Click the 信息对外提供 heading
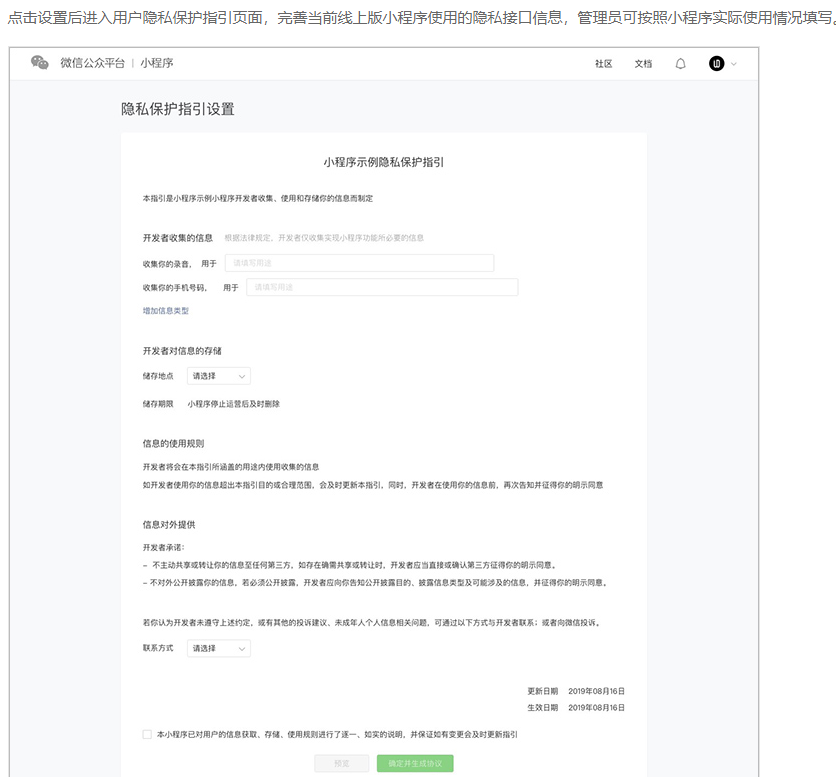The image size is (836, 777). point(169,525)
